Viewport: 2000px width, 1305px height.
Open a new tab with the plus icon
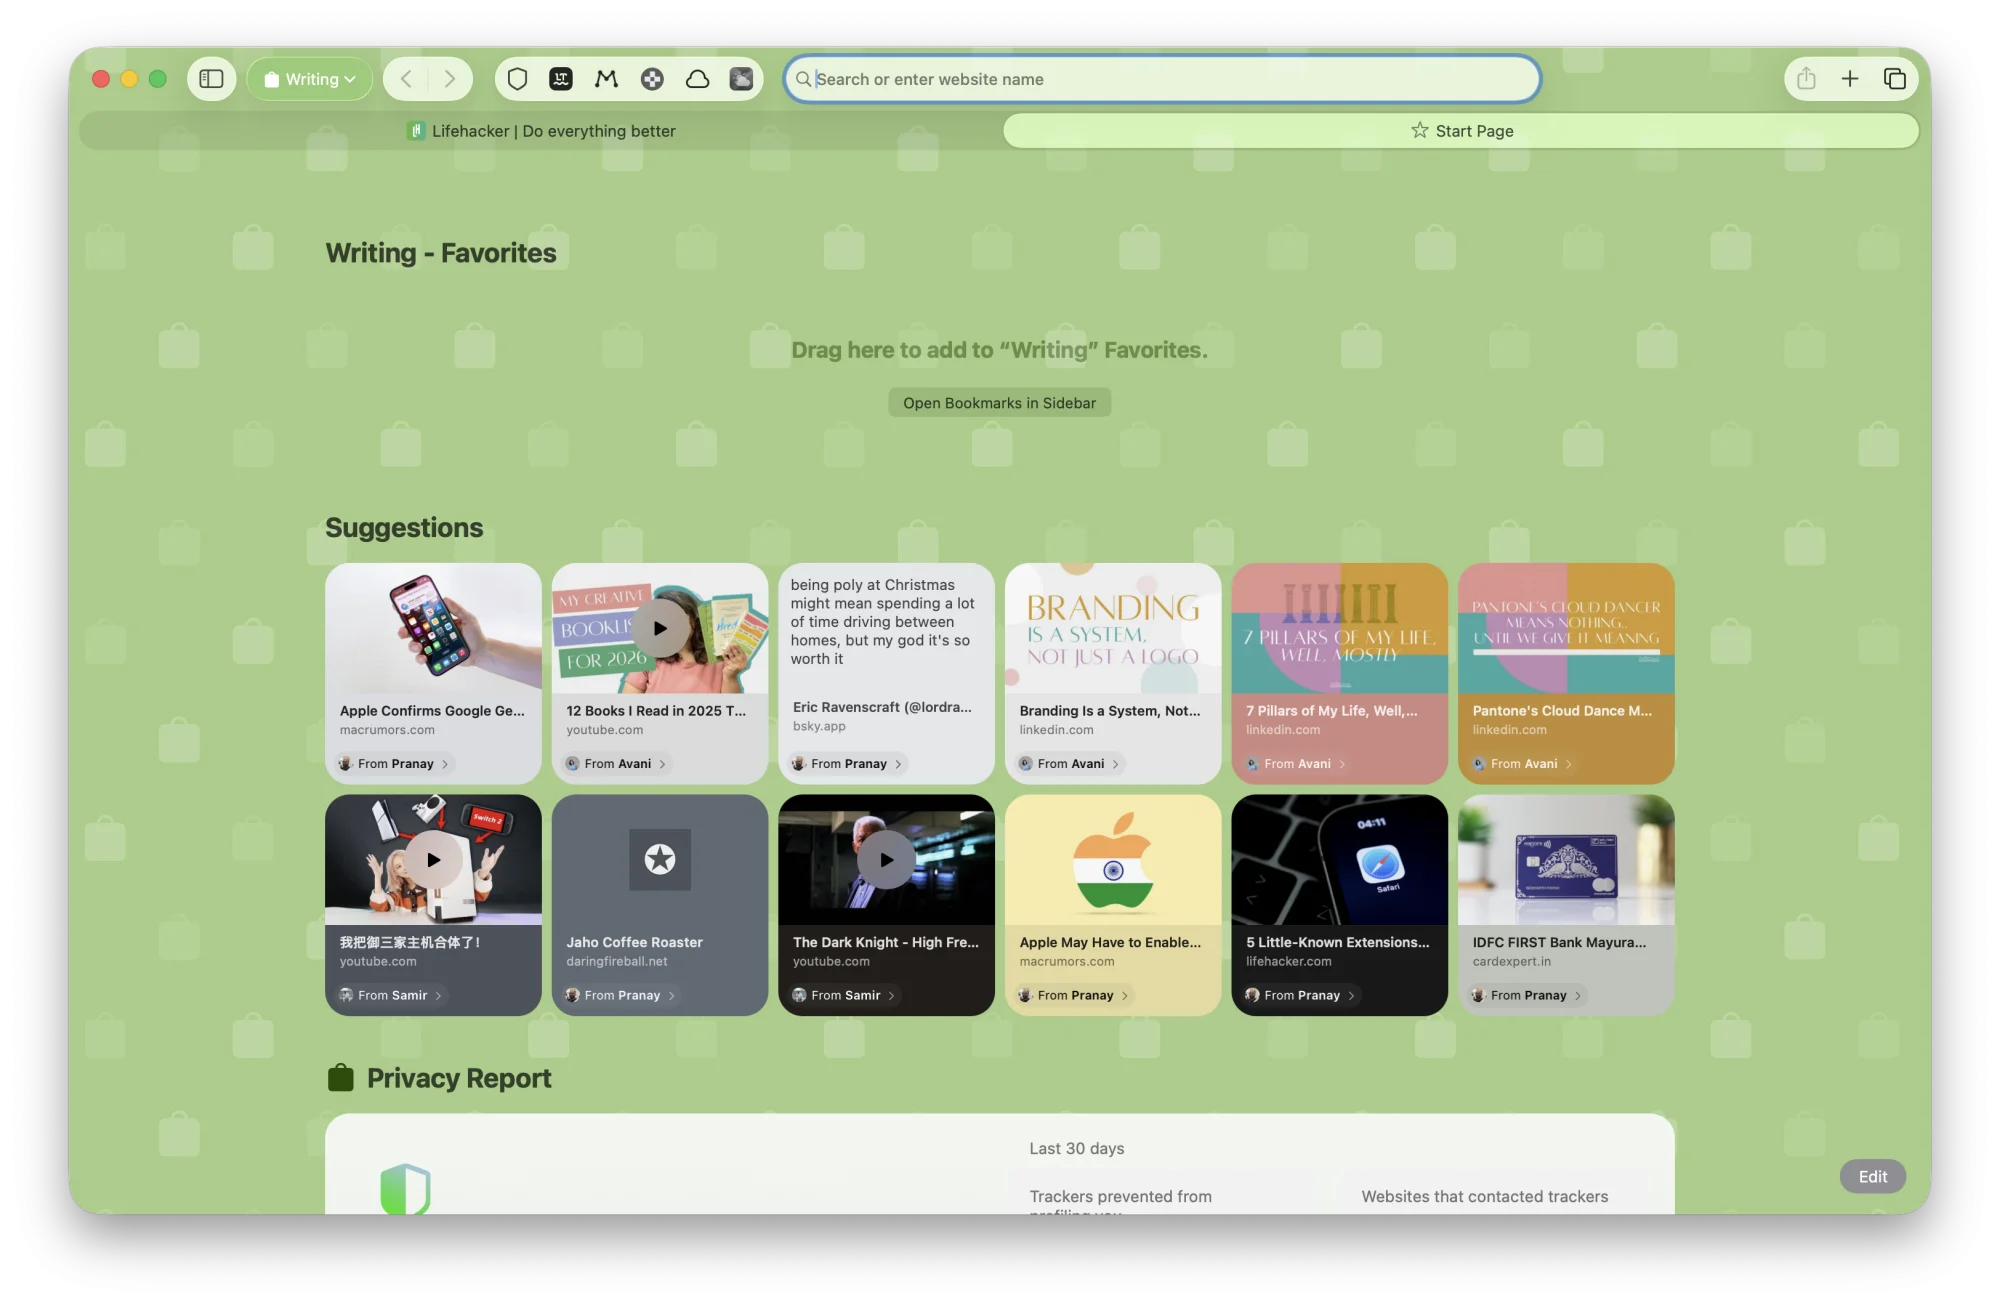(x=1850, y=78)
